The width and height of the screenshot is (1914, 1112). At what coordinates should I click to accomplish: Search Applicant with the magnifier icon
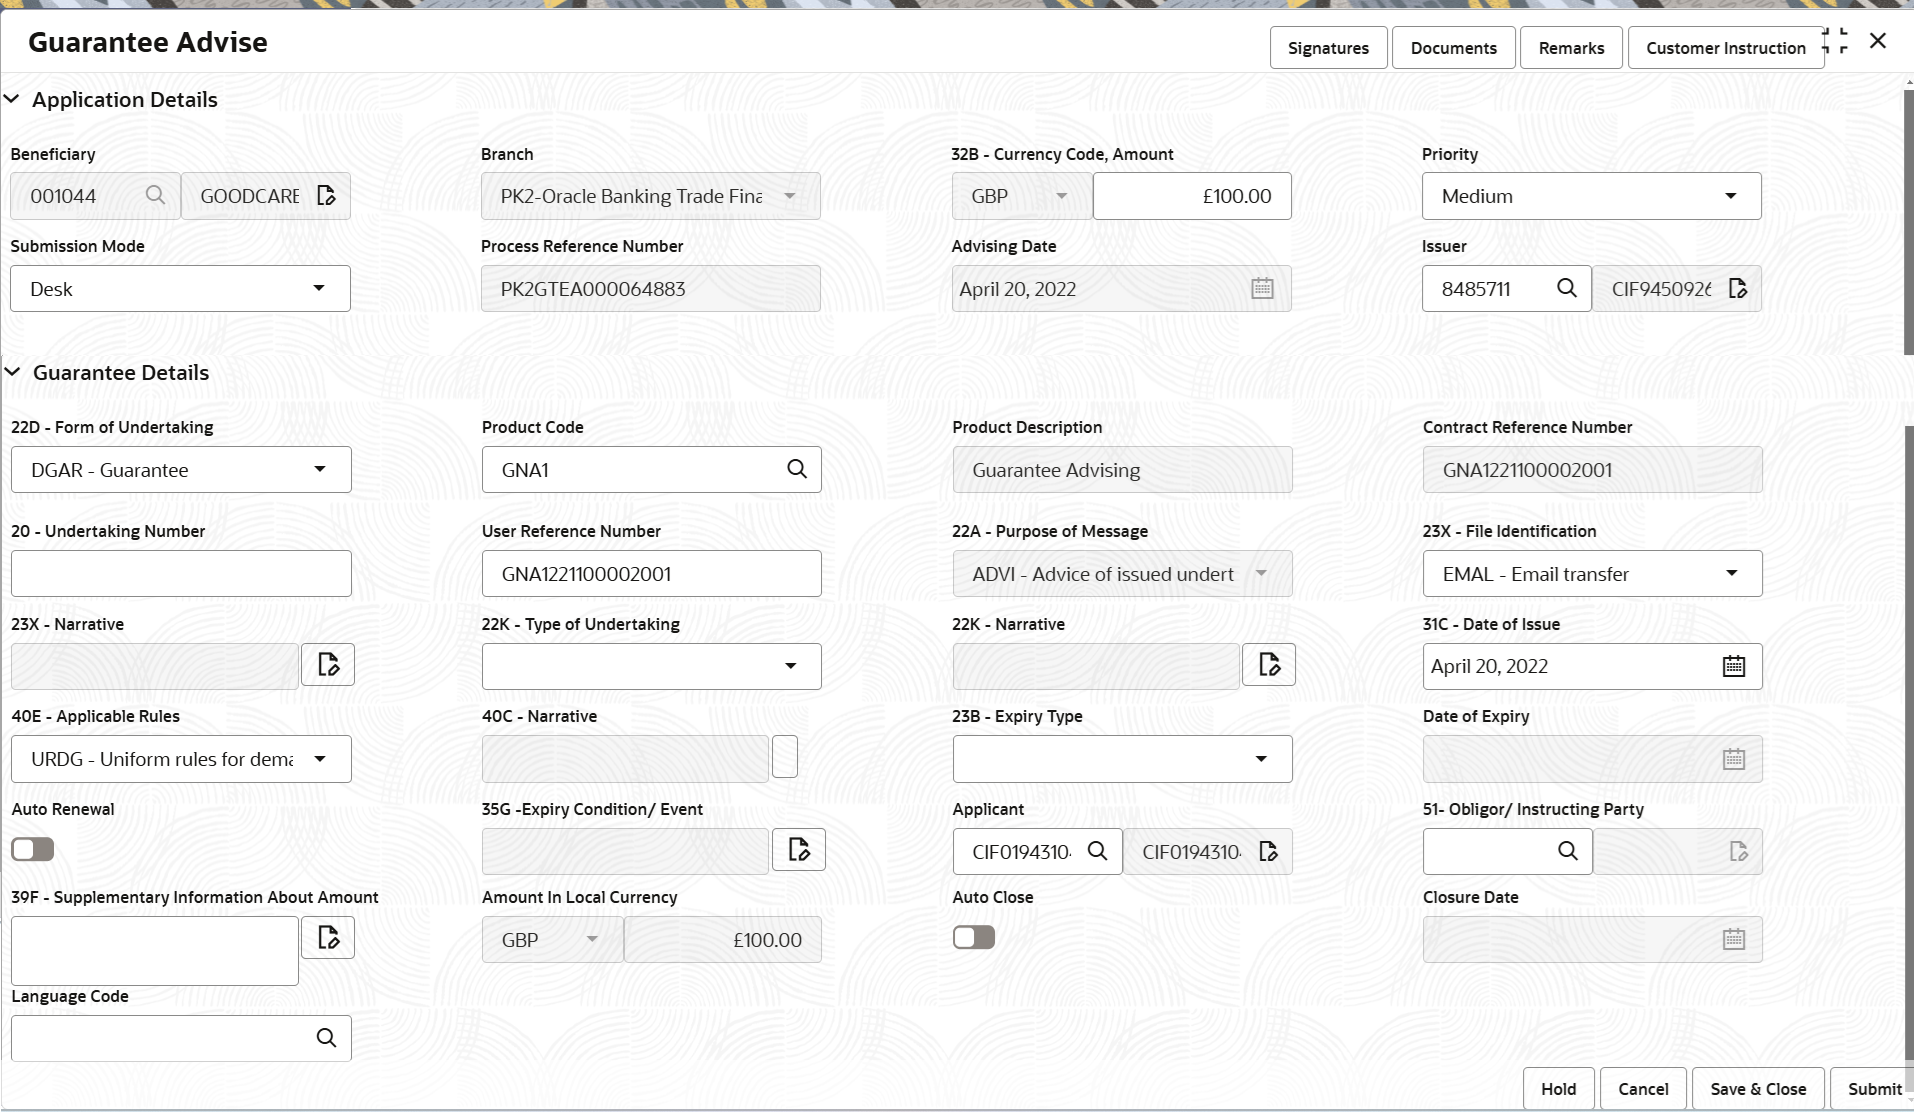pyautogui.click(x=1097, y=851)
